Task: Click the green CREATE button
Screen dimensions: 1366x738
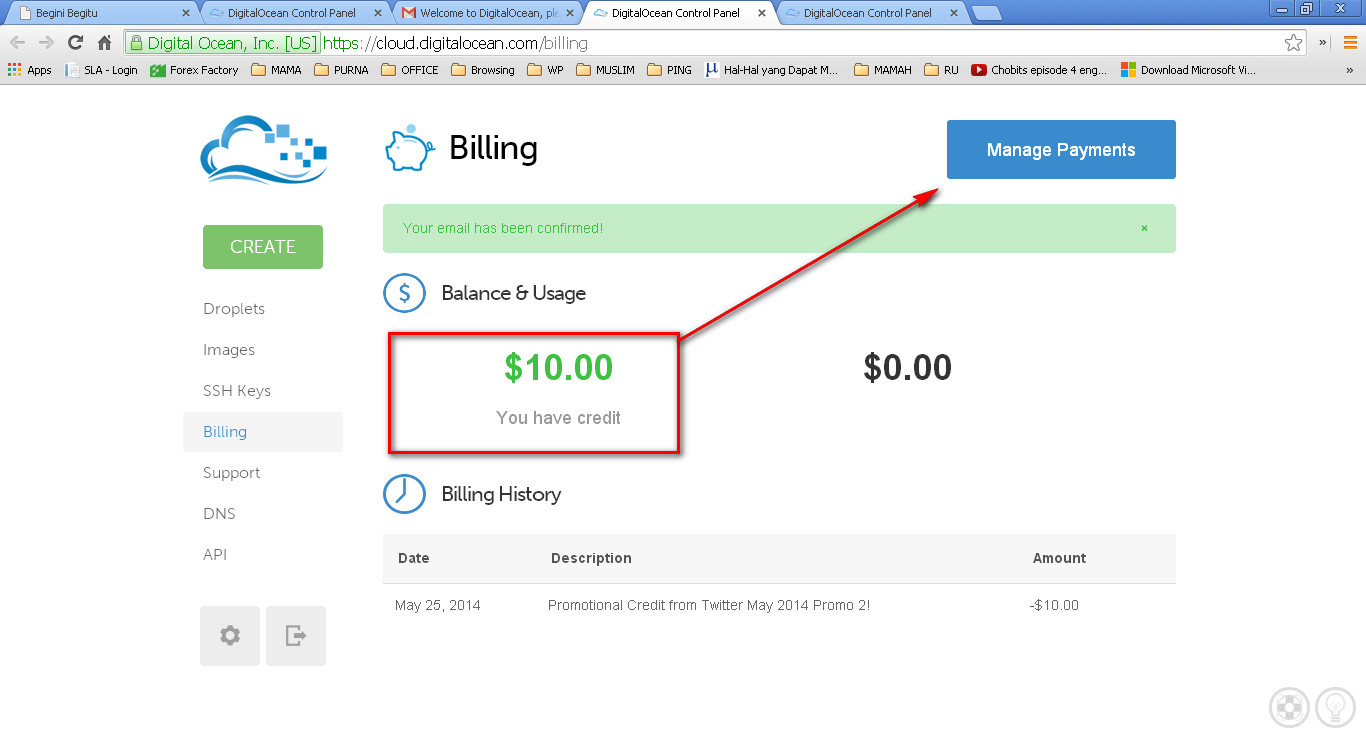Action: [x=263, y=247]
